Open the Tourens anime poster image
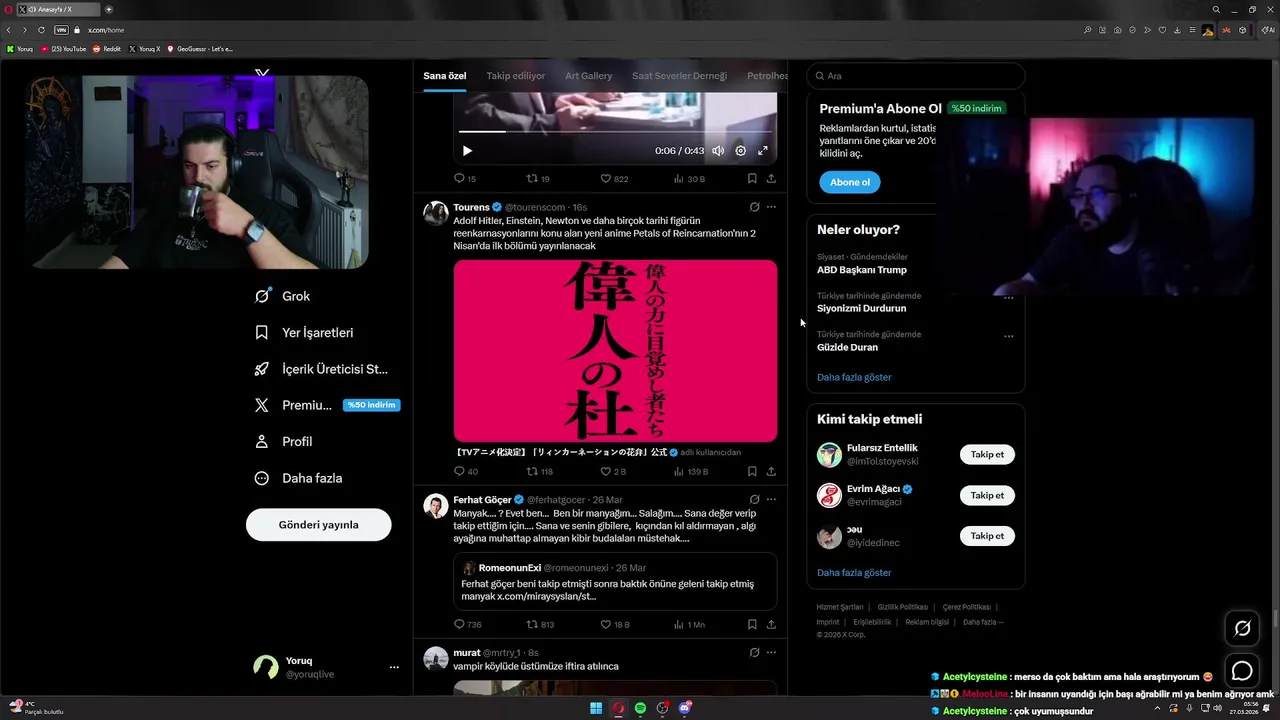Screen dimensions: 1280x720 (615, 350)
